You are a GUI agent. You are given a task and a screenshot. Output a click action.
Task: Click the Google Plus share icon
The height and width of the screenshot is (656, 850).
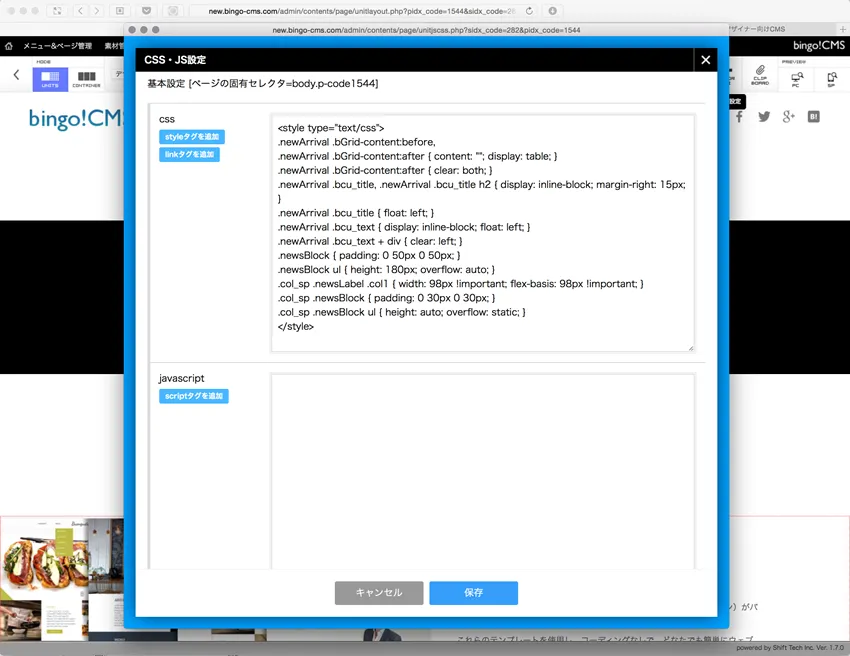[x=789, y=117]
